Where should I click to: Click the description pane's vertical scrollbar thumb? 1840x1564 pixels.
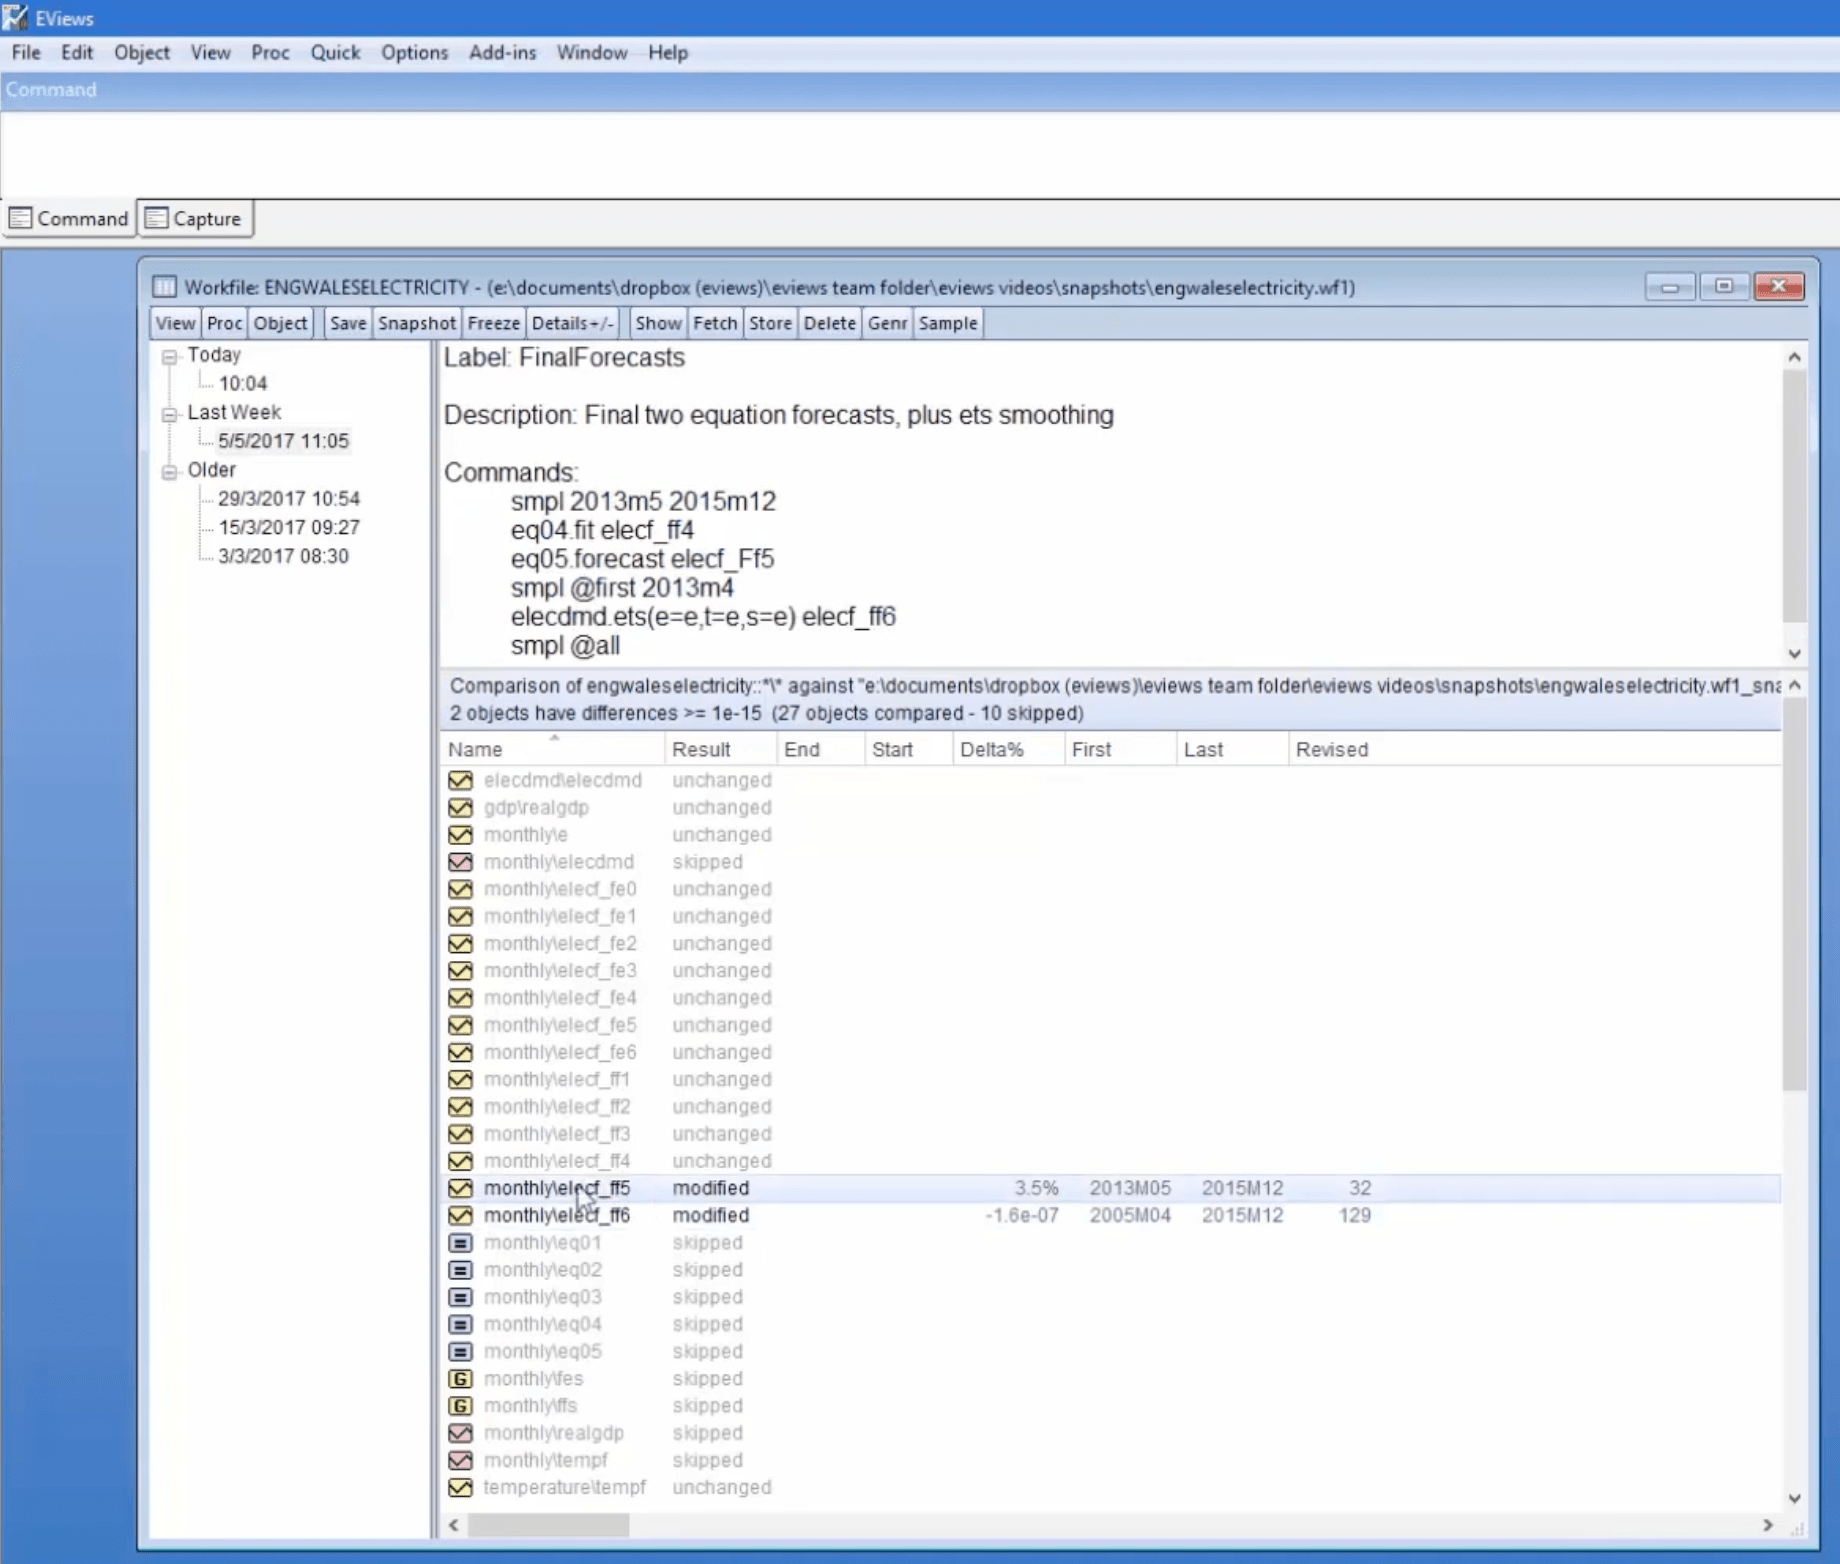coord(1794,497)
